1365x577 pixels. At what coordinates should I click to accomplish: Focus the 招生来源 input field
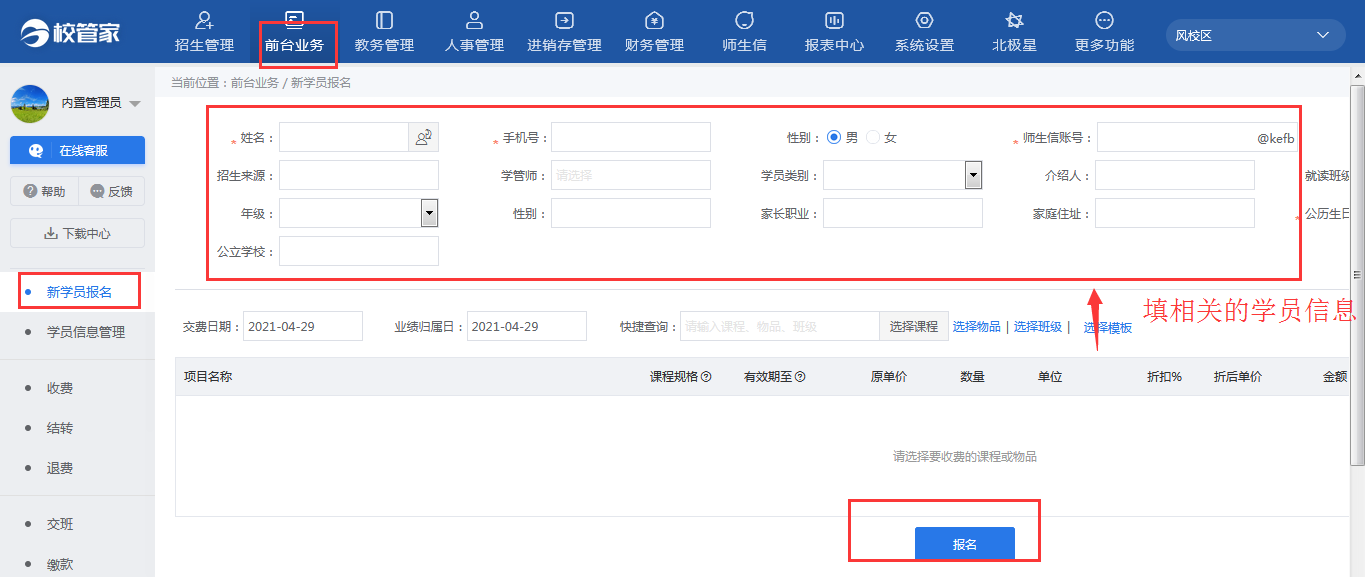pyautogui.click(x=359, y=175)
